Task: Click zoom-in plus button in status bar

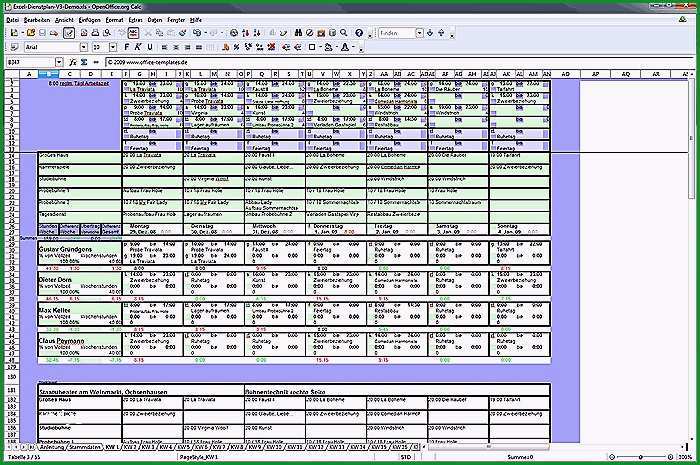Action: 670,457
